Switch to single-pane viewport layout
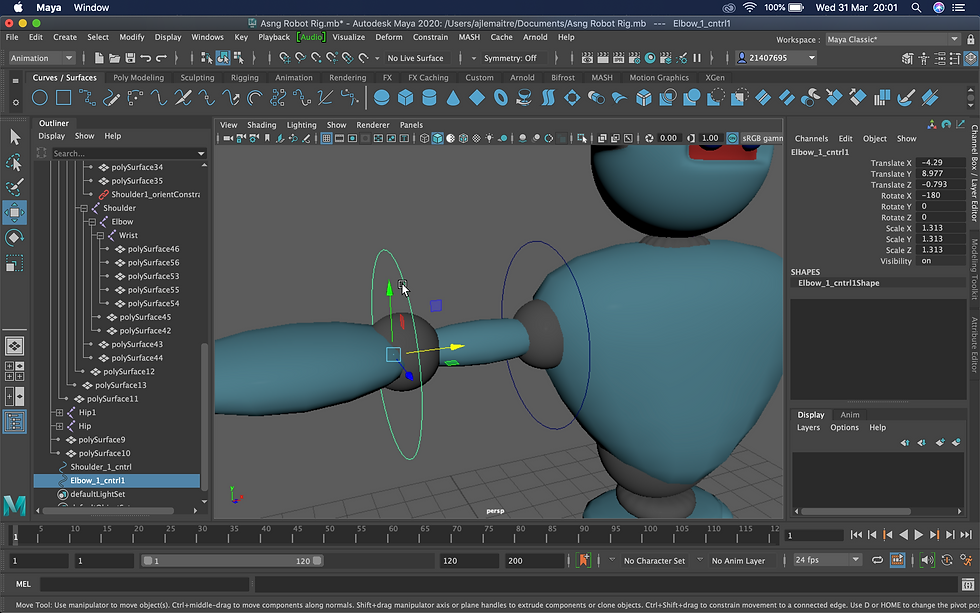 pyautogui.click(x=14, y=346)
